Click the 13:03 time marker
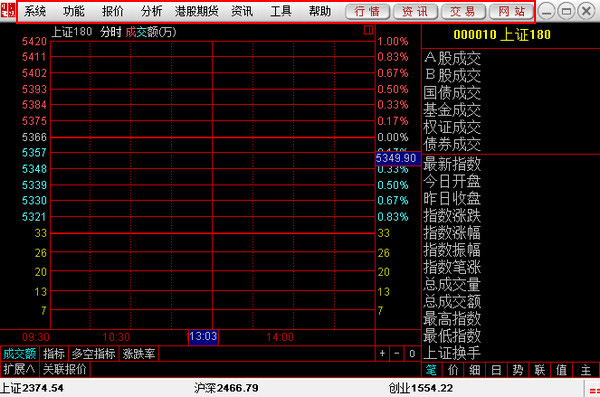Viewport: 600px width, 397px height. 203,337
